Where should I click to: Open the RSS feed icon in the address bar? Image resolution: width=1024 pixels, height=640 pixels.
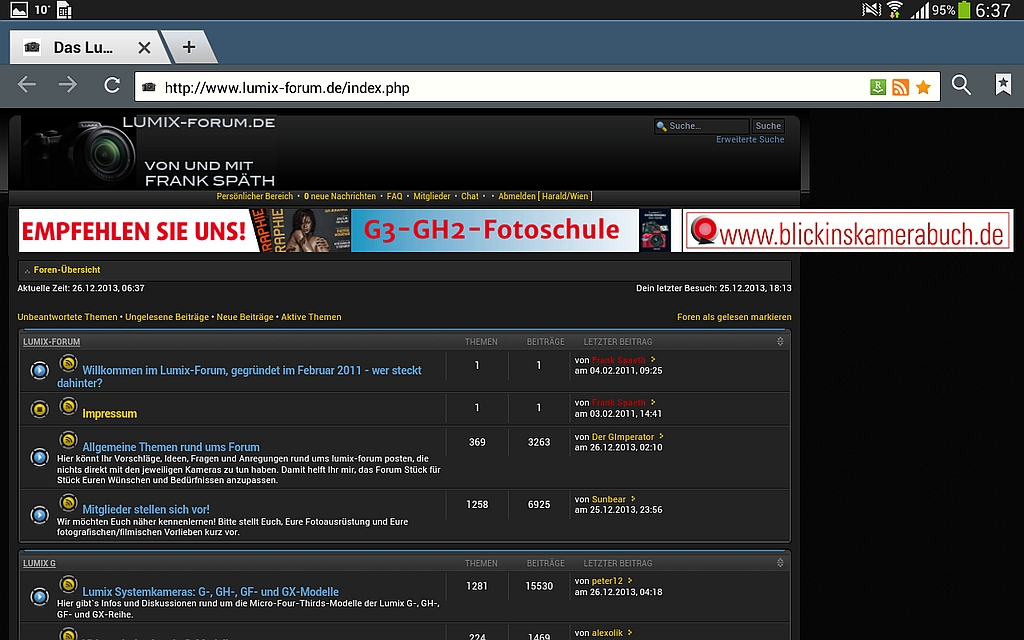pos(899,86)
